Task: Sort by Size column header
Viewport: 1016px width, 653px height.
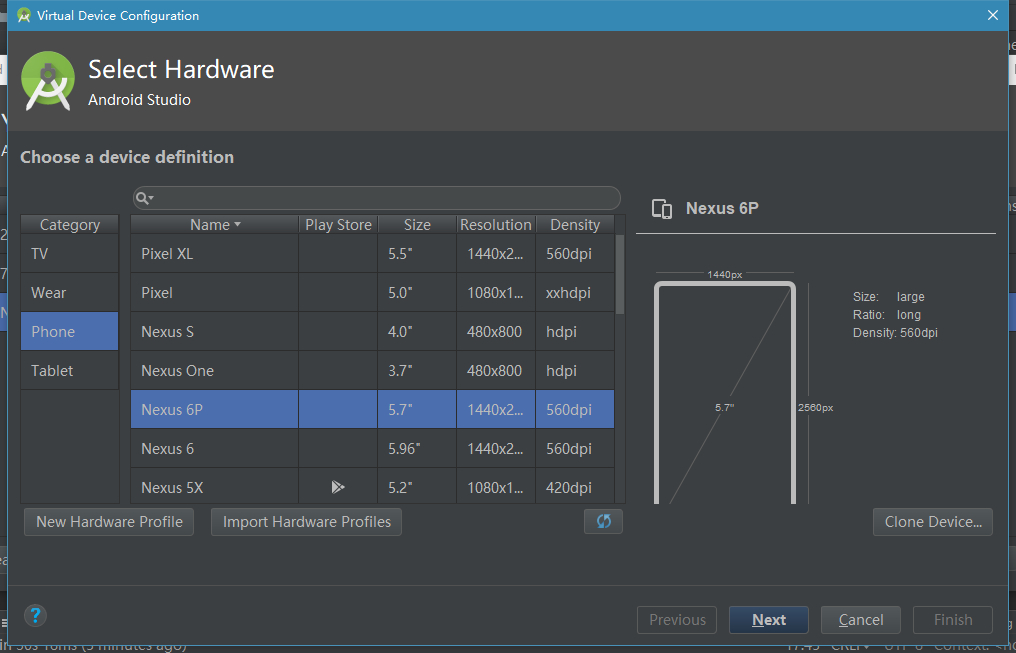Action: click(x=417, y=225)
